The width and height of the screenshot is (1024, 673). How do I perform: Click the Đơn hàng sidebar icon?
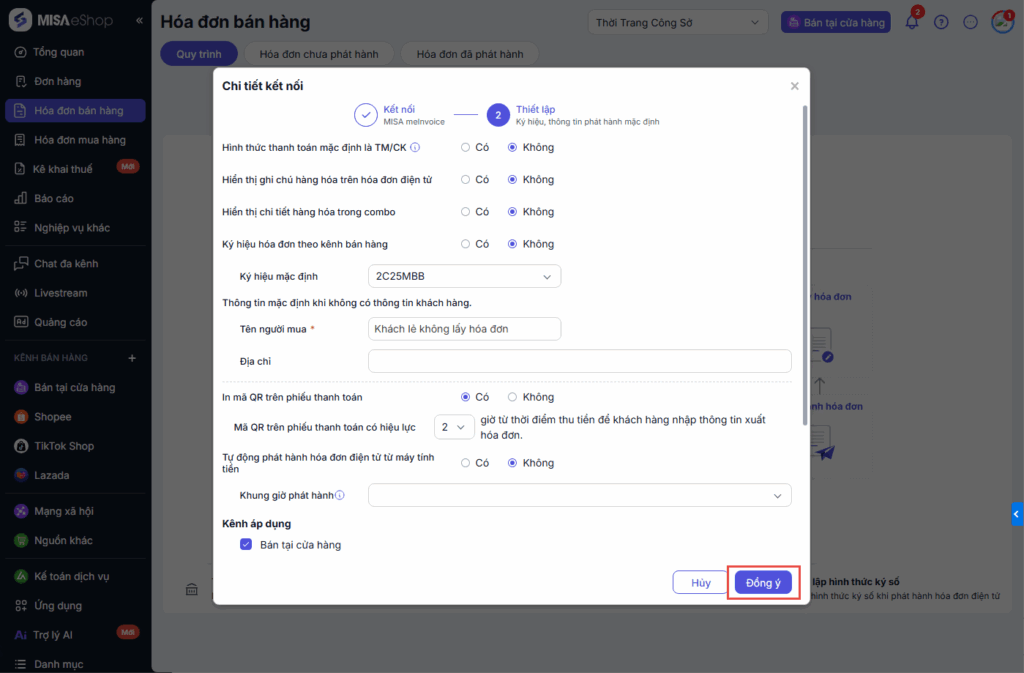click(20, 82)
